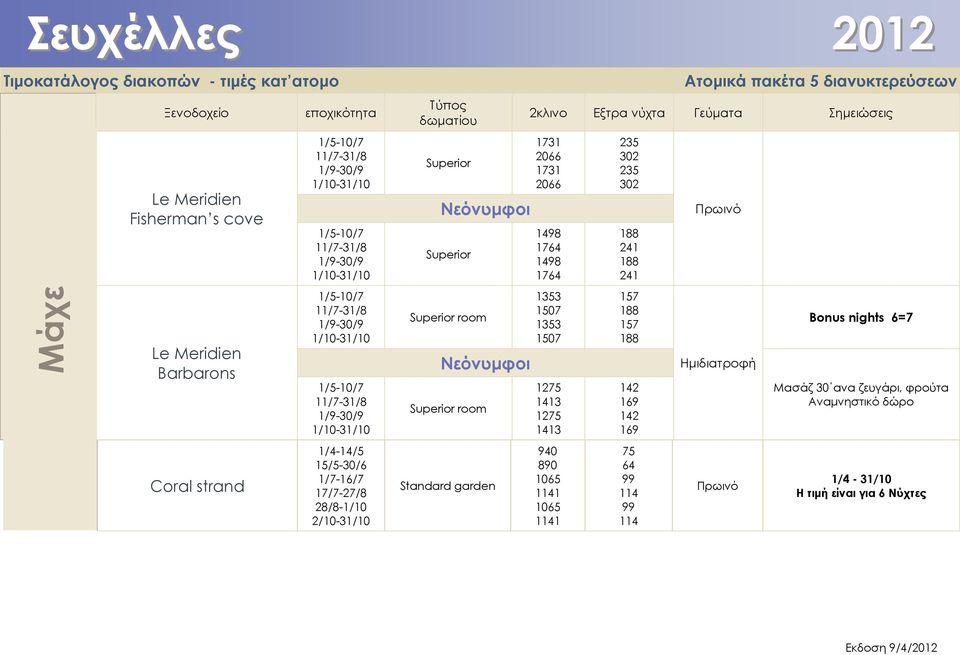This screenshot has width=960, height=655.
Task: Click the Γεύματα column header
Action: (x=718, y=113)
